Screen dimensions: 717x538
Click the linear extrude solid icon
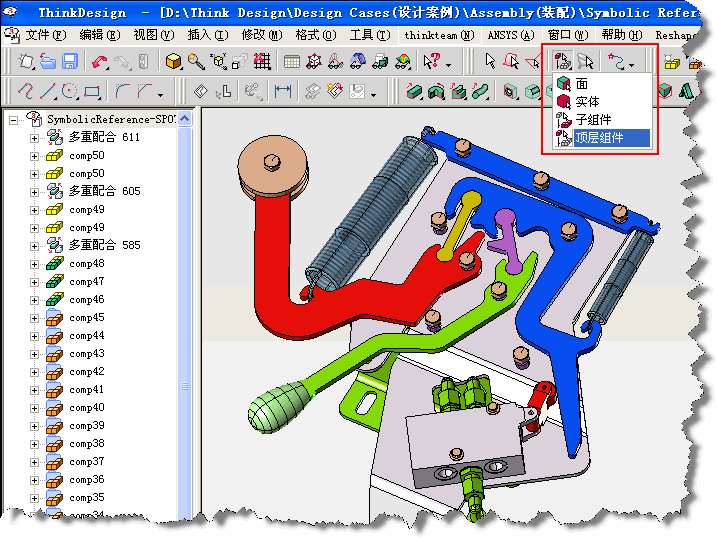click(414, 91)
